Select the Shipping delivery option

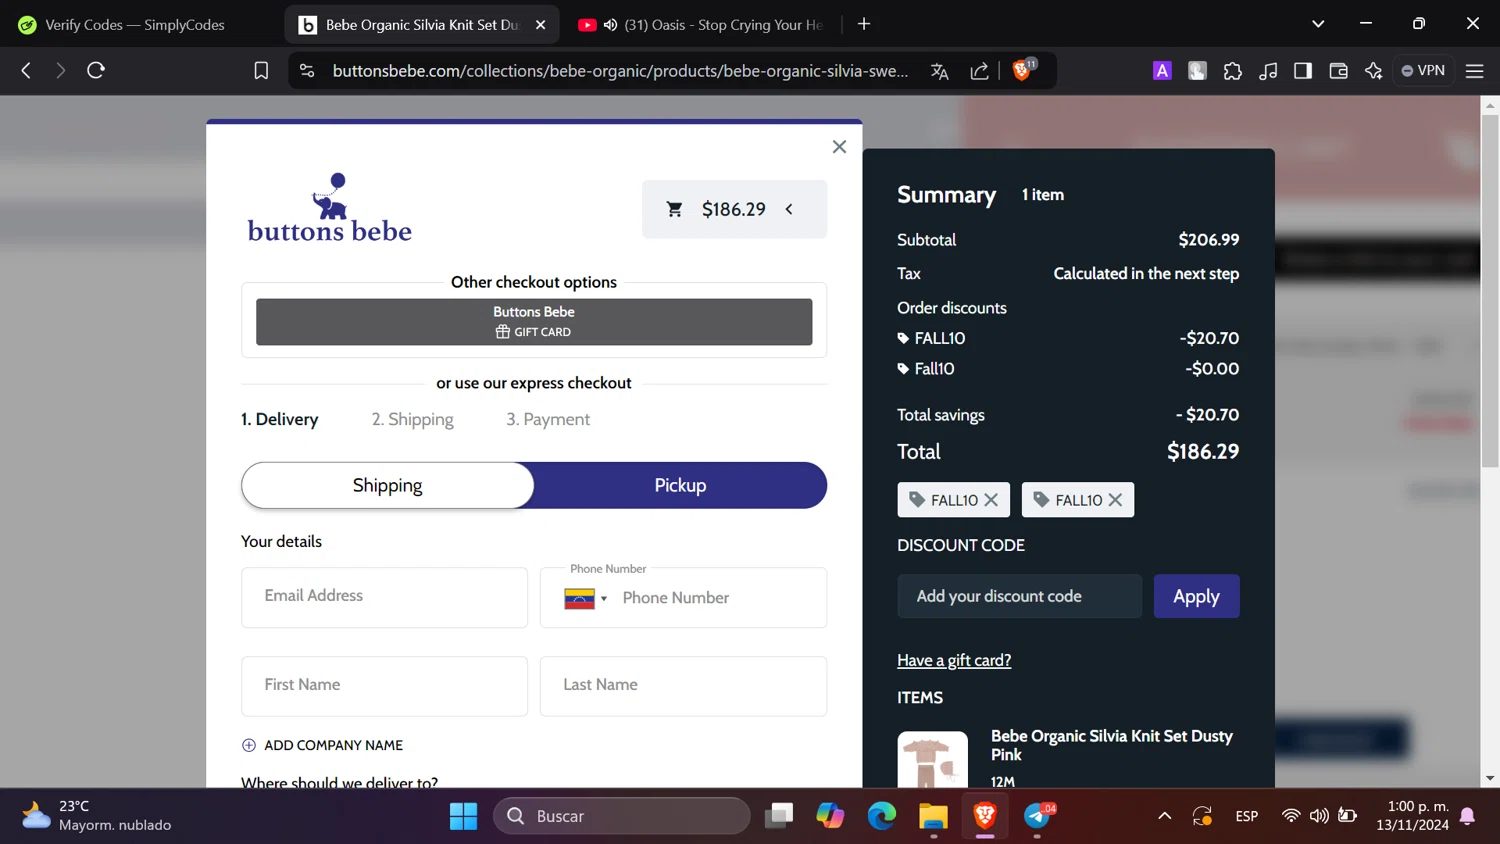pos(388,485)
